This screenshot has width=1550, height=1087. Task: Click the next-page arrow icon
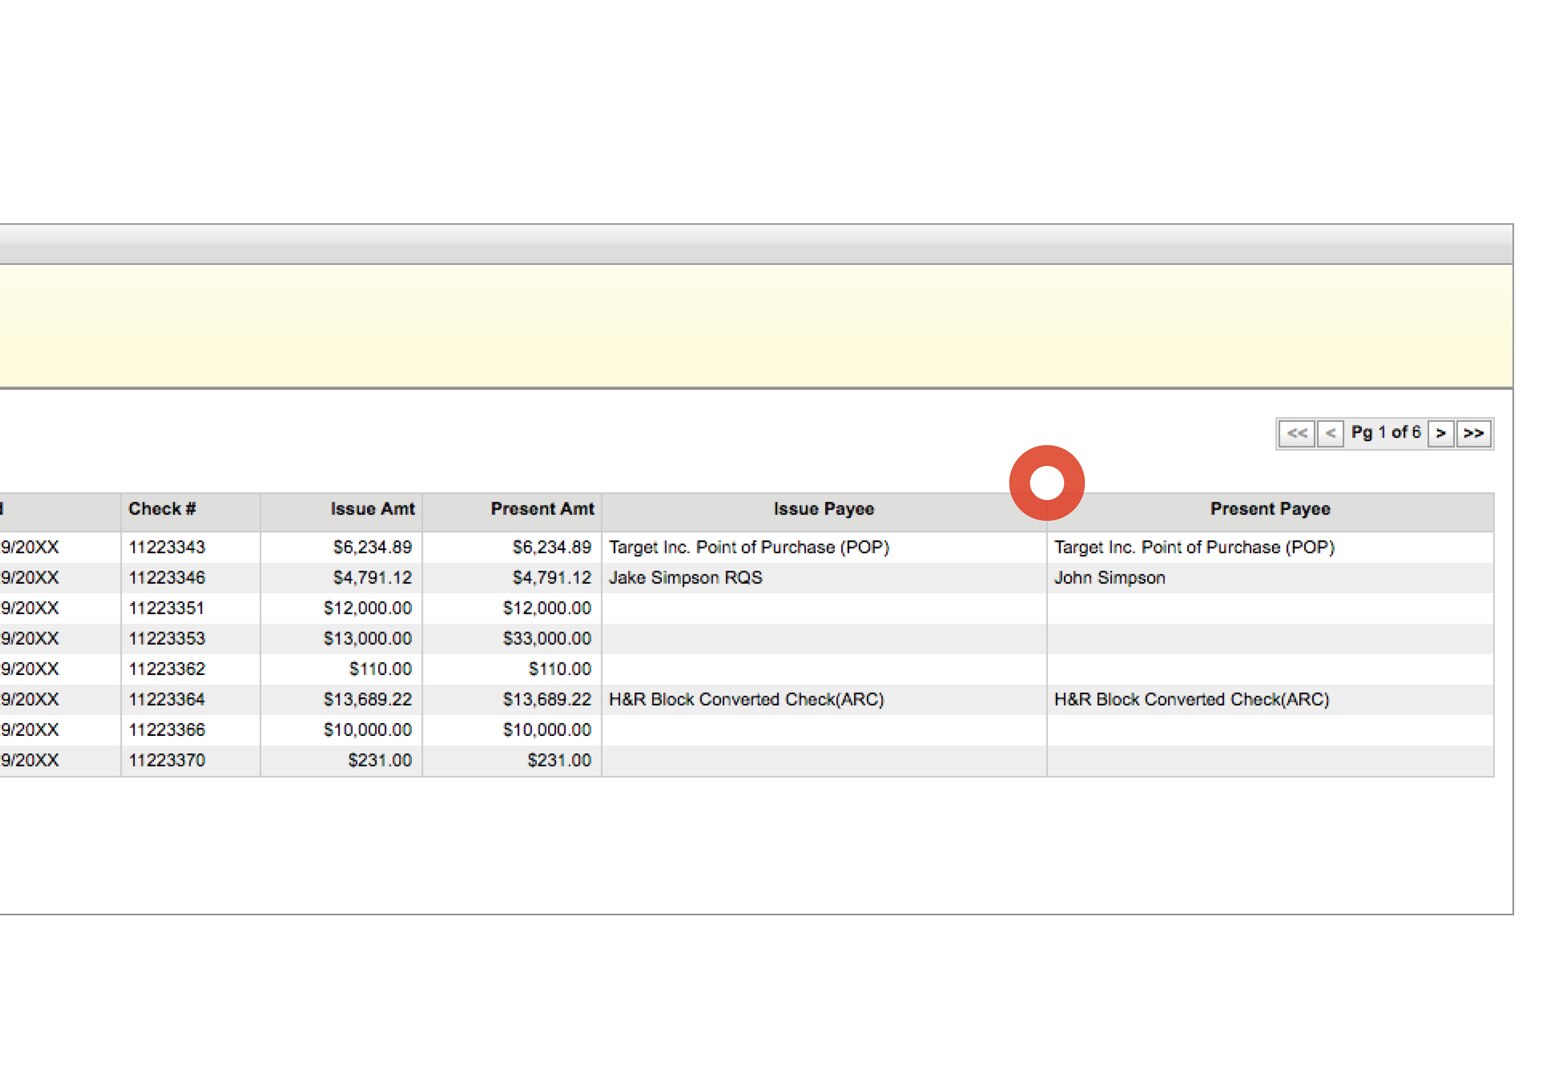tap(1440, 433)
